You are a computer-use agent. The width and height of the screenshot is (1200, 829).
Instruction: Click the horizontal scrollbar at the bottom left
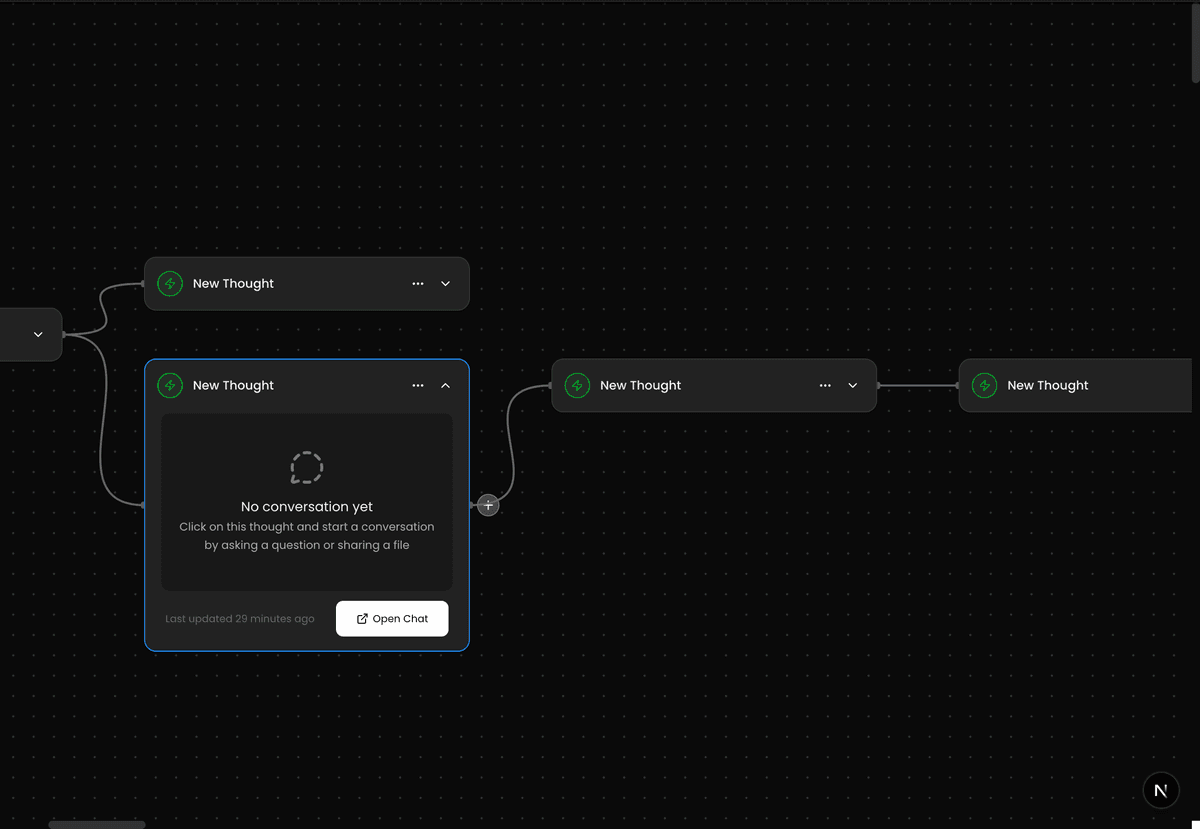tap(96, 823)
